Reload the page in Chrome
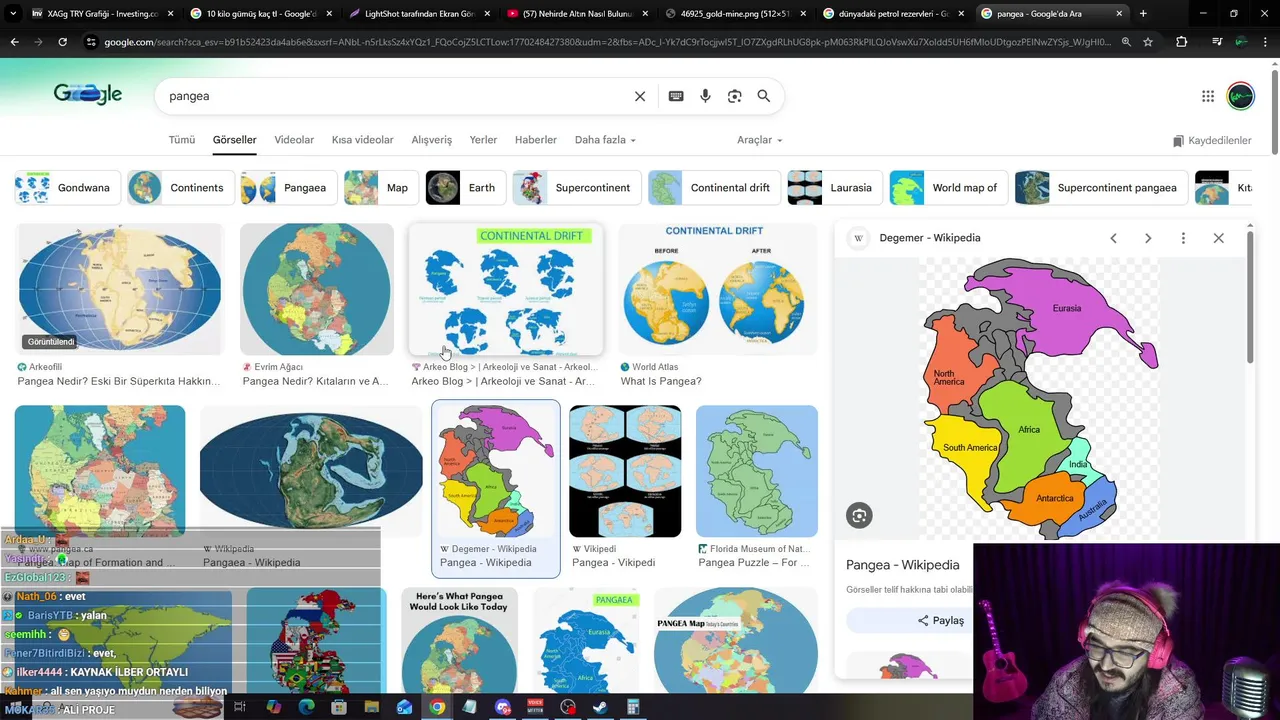 pos(62,42)
